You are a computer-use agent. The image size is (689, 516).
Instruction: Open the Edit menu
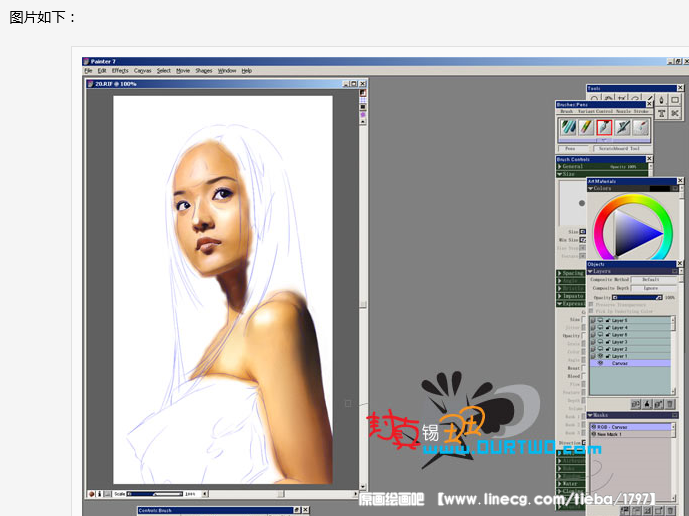tap(102, 71)
